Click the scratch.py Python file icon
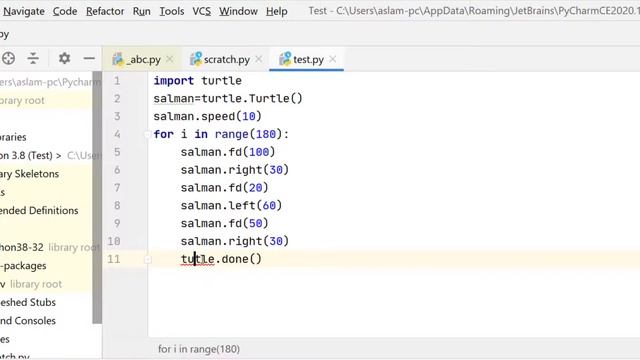The image size is (640, 360). click(196, 59)
